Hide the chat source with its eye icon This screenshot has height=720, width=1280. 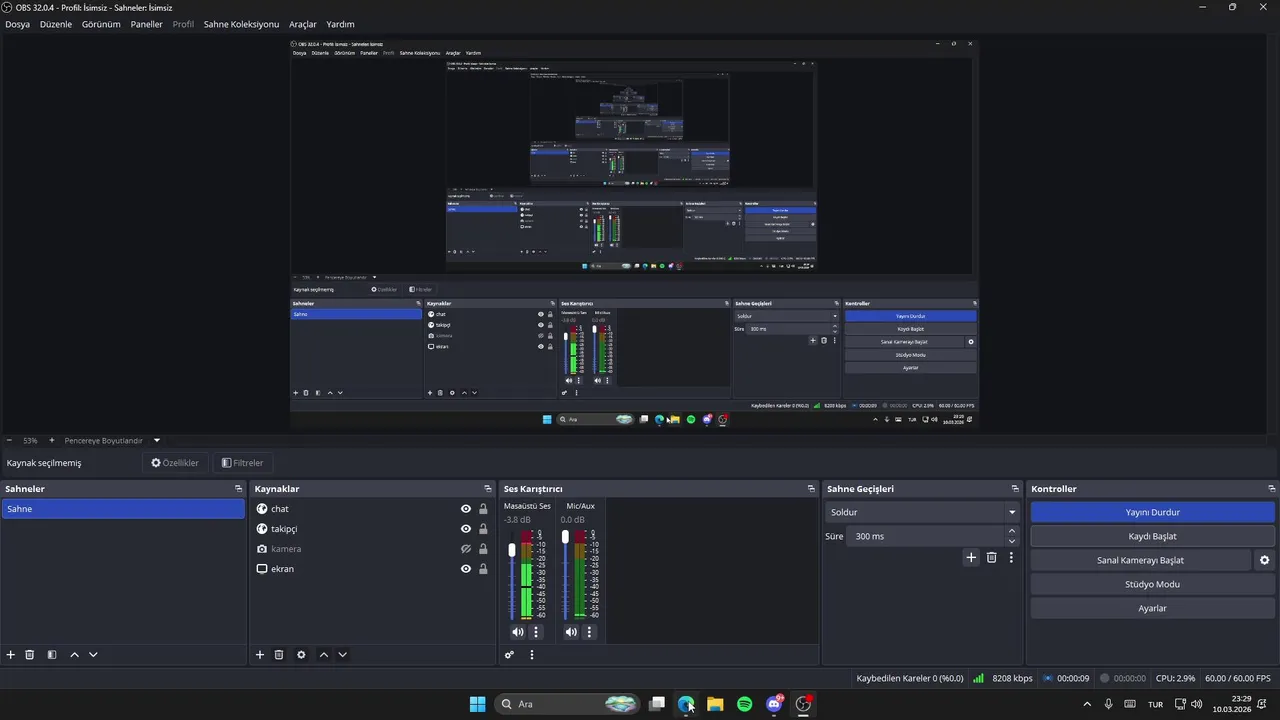tap(466, 509)
